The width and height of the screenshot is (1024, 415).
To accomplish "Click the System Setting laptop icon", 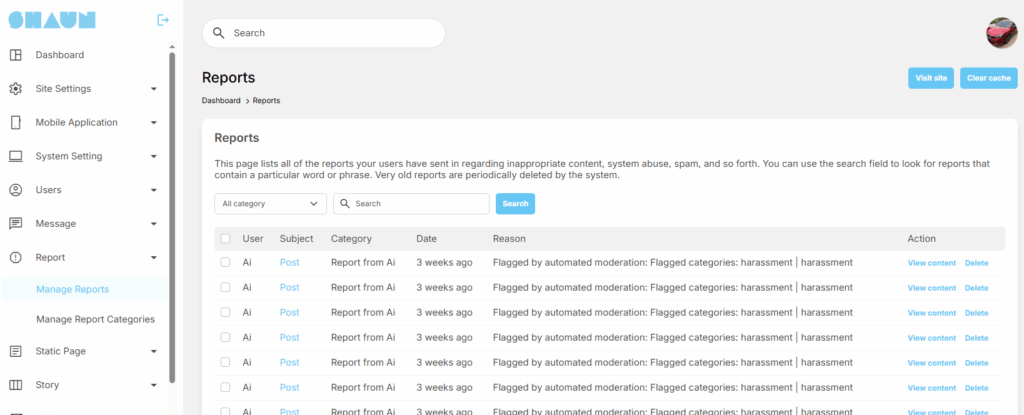I will (x=16, y=156).
